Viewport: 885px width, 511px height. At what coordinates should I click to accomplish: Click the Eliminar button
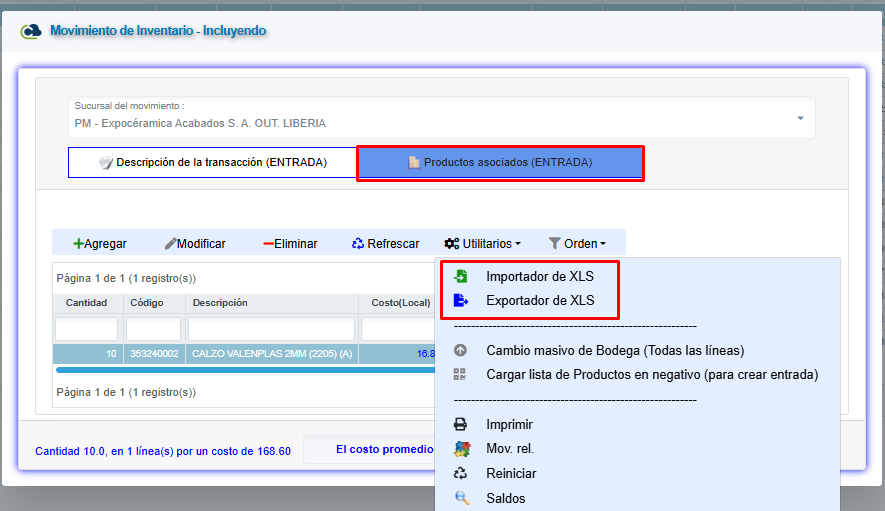tap(290, 243)
